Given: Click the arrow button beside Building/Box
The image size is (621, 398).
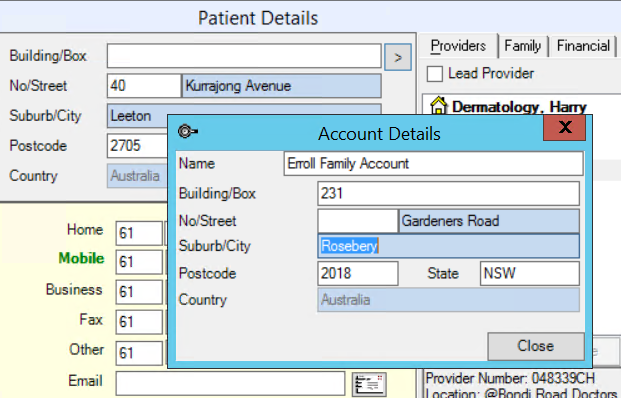Looking at the screenshot, I should click(398, 57).
